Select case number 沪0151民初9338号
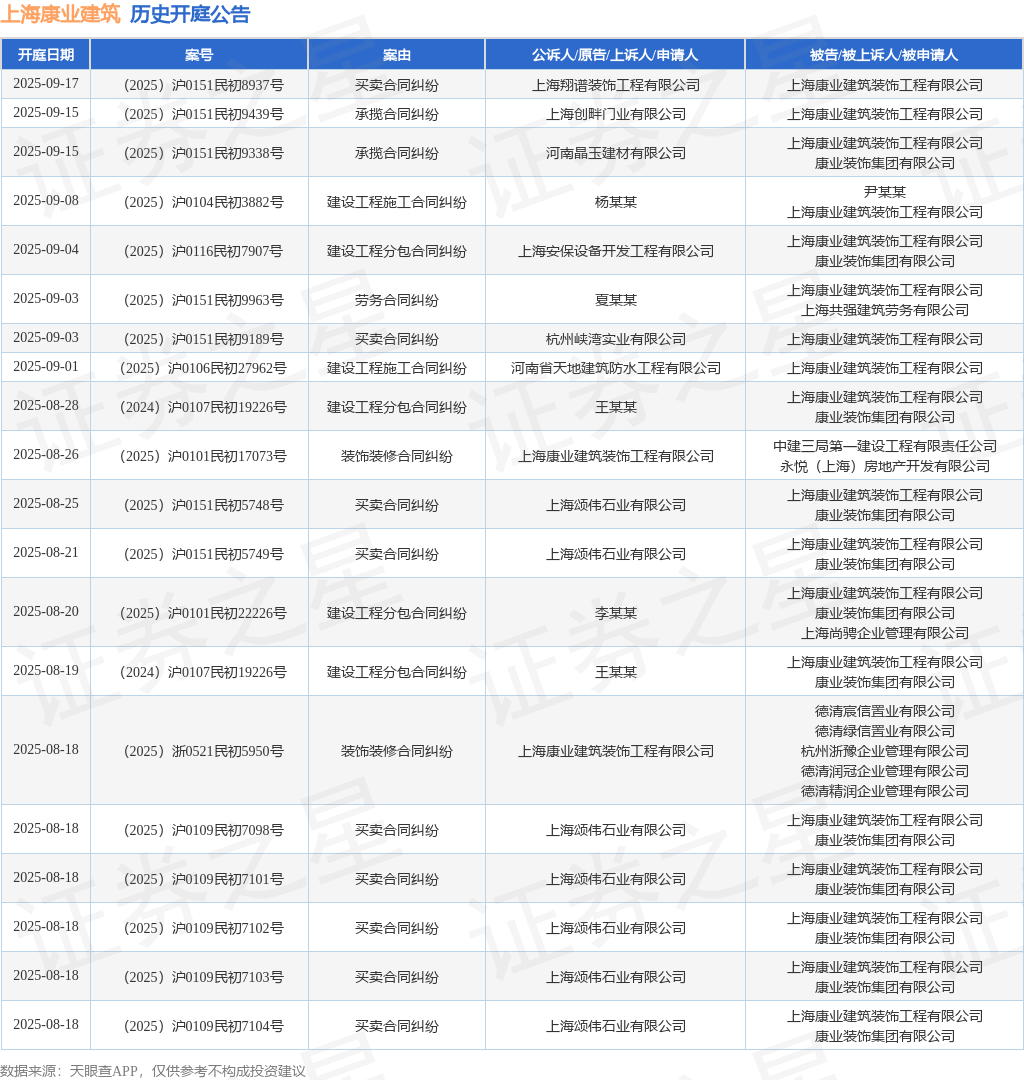 click(204, 153)
